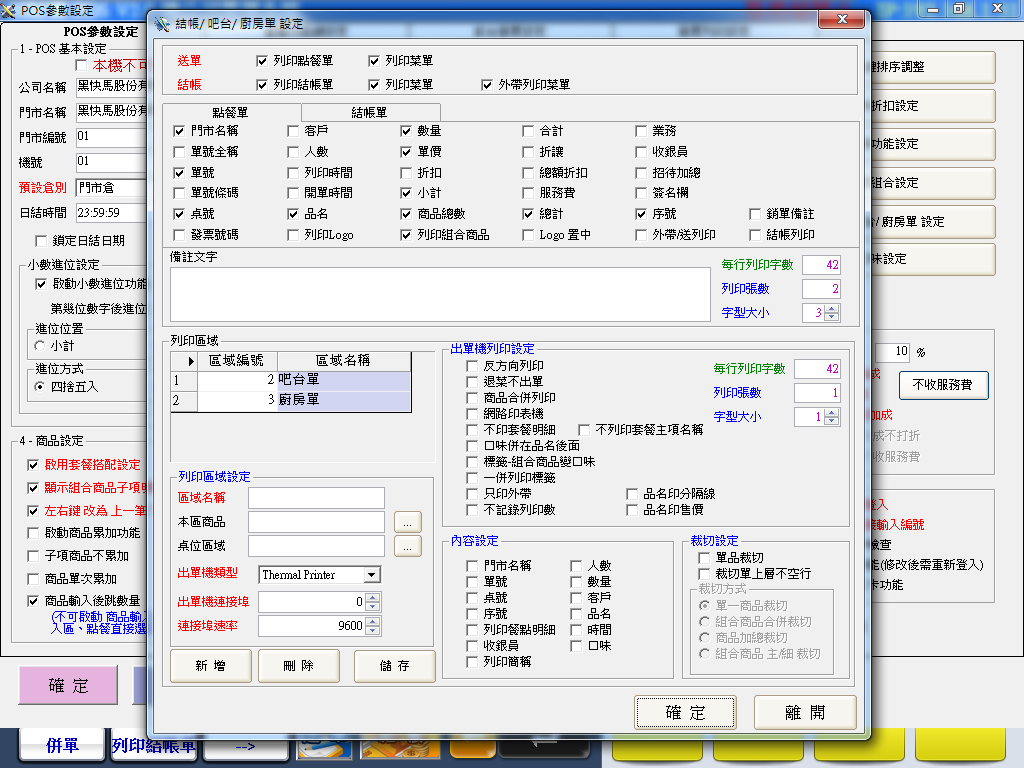Increase the 出單機連接埠 value with up arrow
The width and height of the screenshot is (1024, 768).
(373, 598)
